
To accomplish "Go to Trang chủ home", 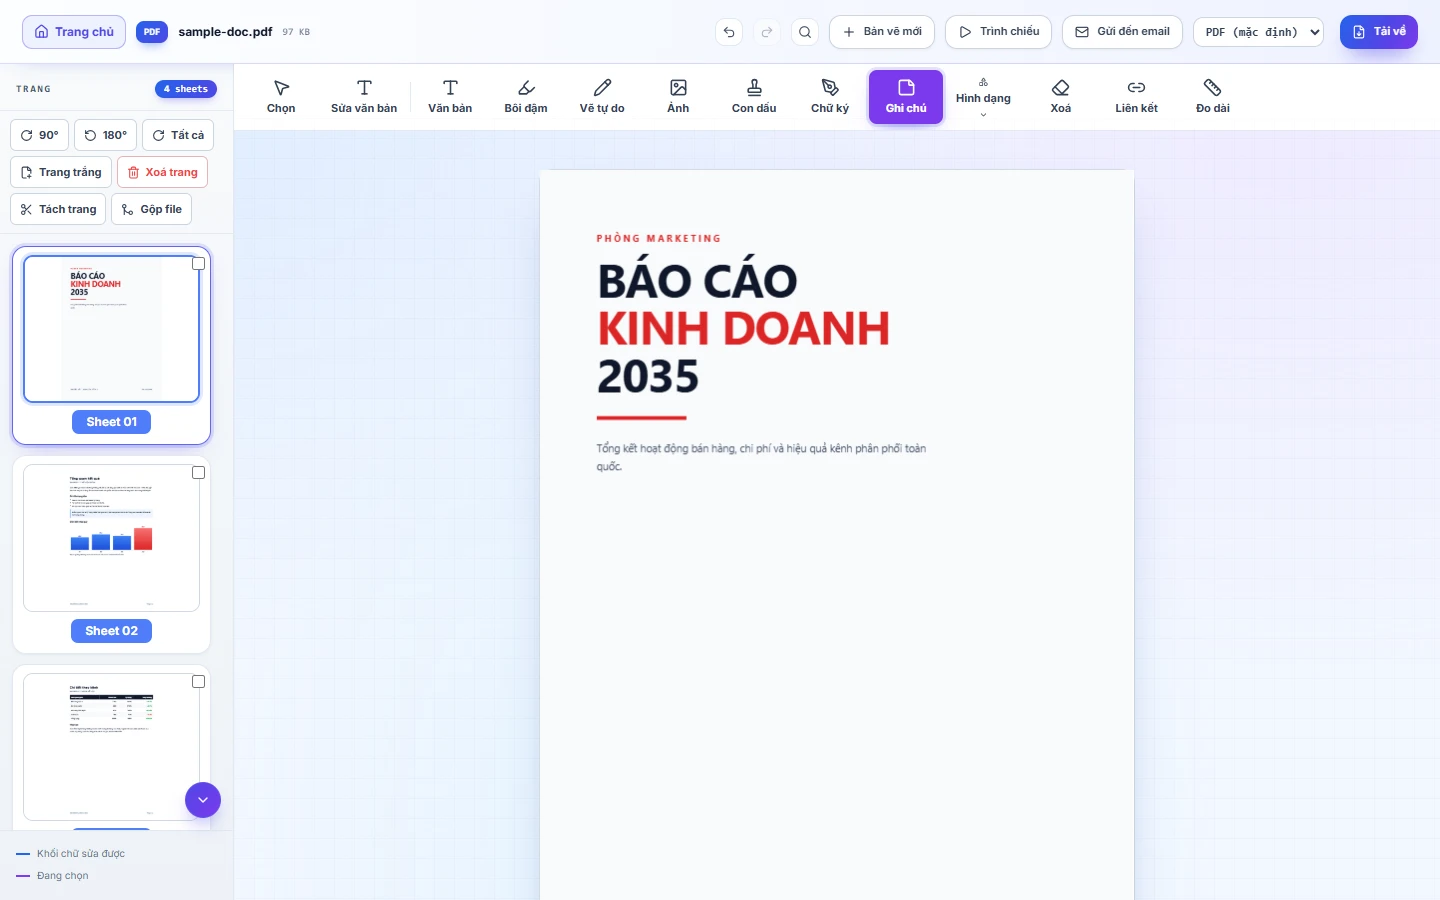I will (x=74, y=32).
